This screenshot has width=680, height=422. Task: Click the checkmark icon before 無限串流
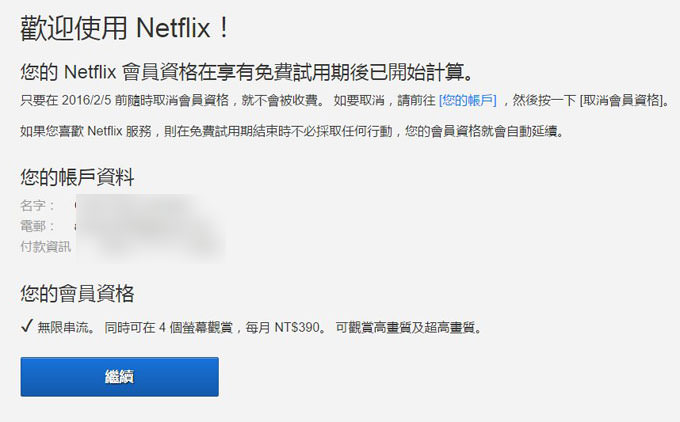point(26,327)
